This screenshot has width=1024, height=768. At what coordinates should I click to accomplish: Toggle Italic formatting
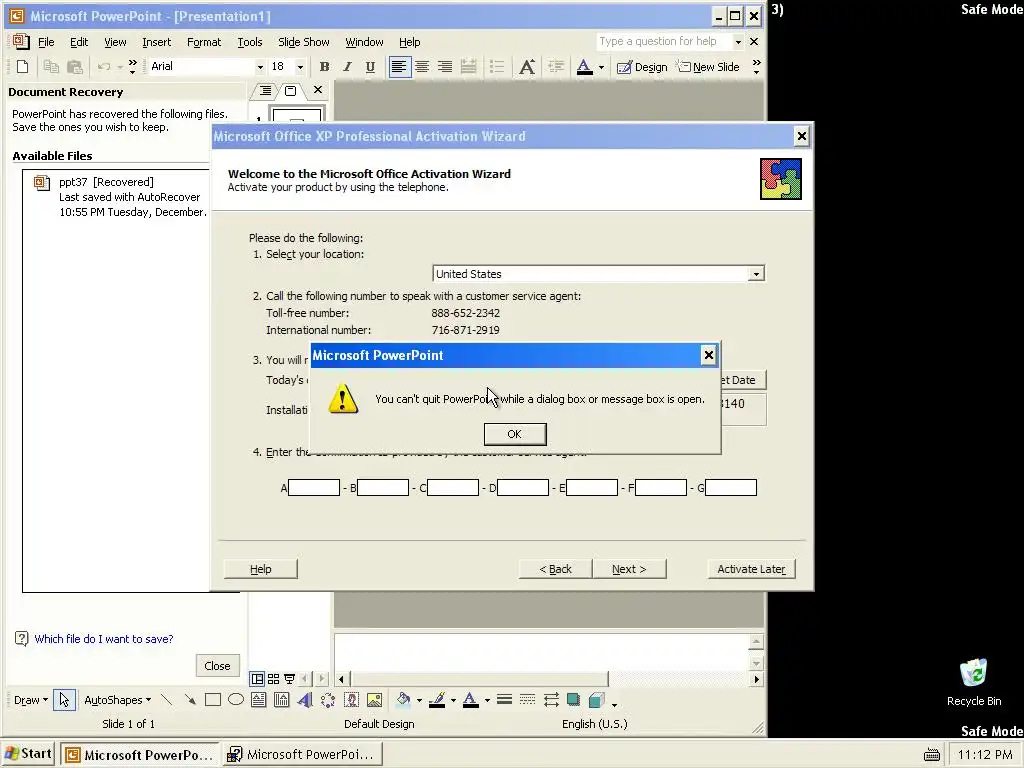tap(347, 67)
